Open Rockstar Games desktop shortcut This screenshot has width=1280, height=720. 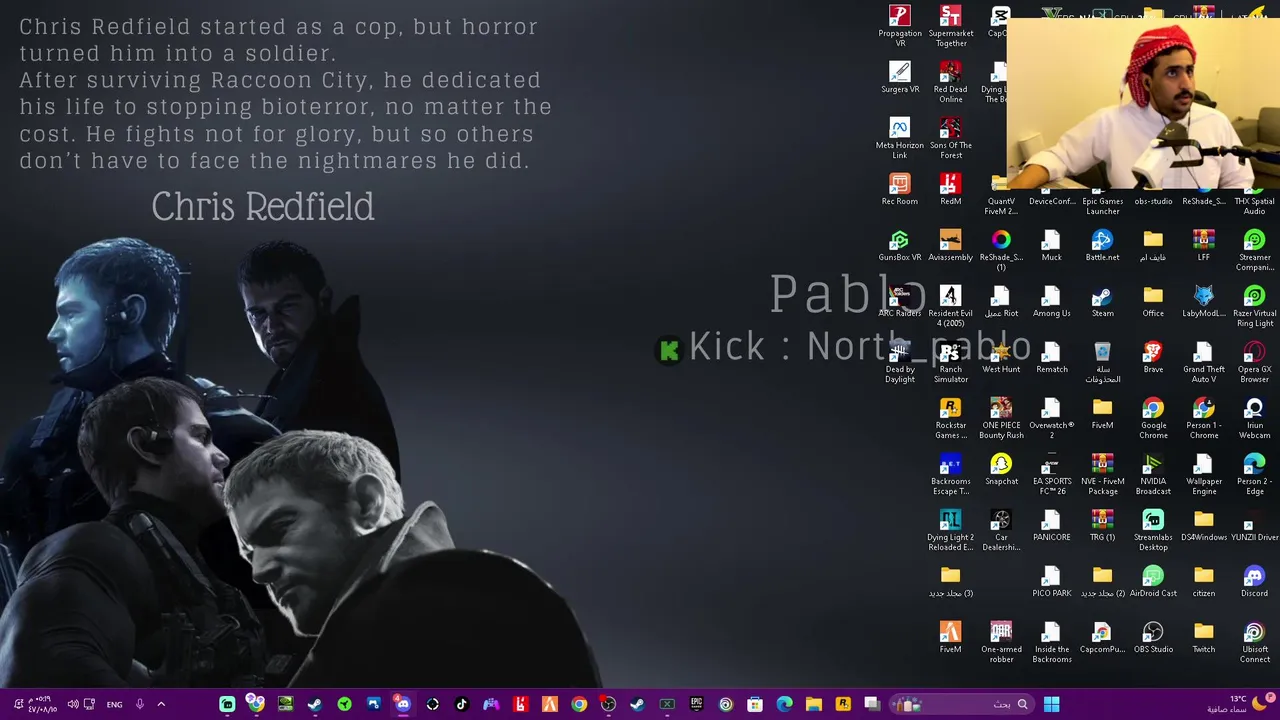point(951,418)
